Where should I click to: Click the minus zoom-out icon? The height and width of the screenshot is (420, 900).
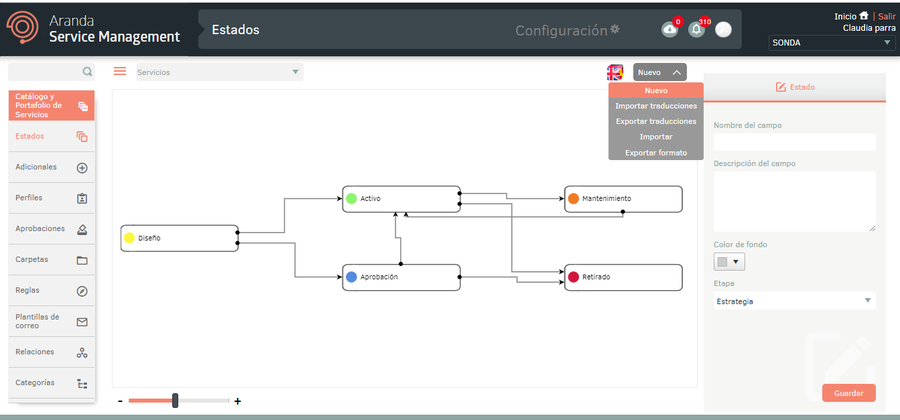120,401
